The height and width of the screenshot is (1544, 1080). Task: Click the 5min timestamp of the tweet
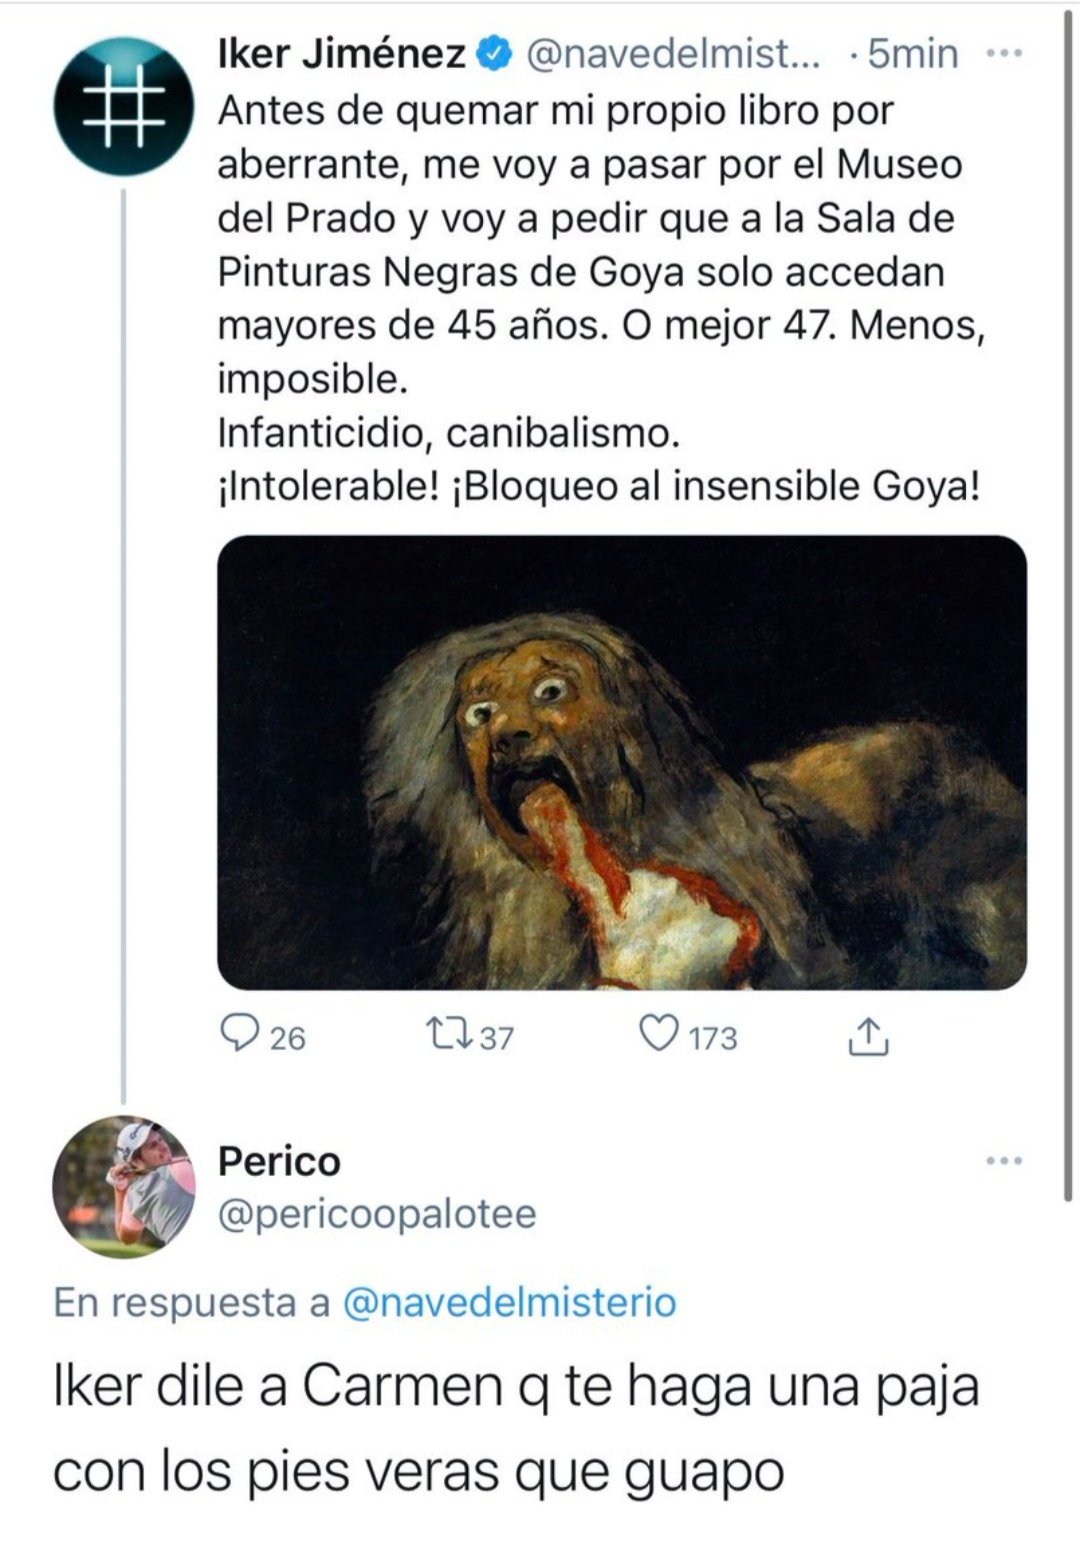click(x=911, y=54)
